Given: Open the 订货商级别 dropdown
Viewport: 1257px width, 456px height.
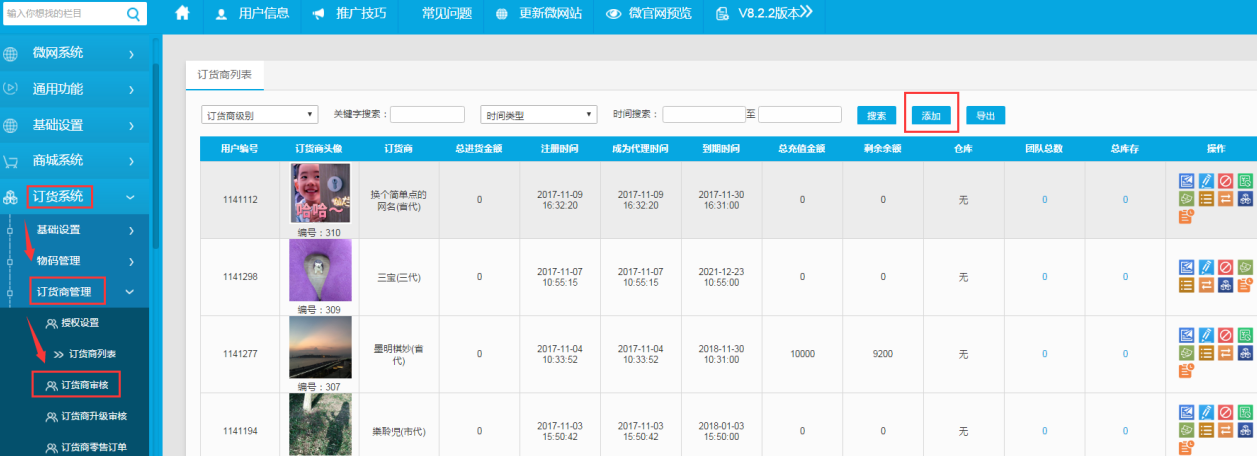Looking at the screenshot, I should click(260, 115).
